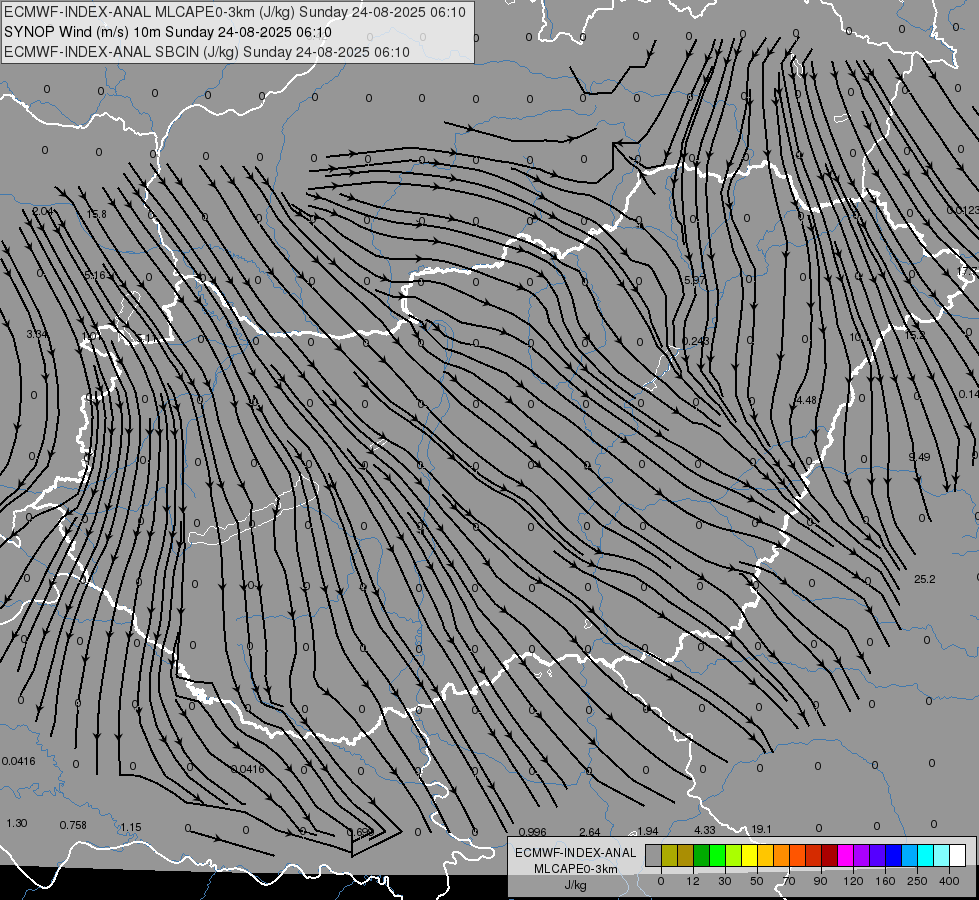Click the 3.34 value on the map

(x=37, y=334)
